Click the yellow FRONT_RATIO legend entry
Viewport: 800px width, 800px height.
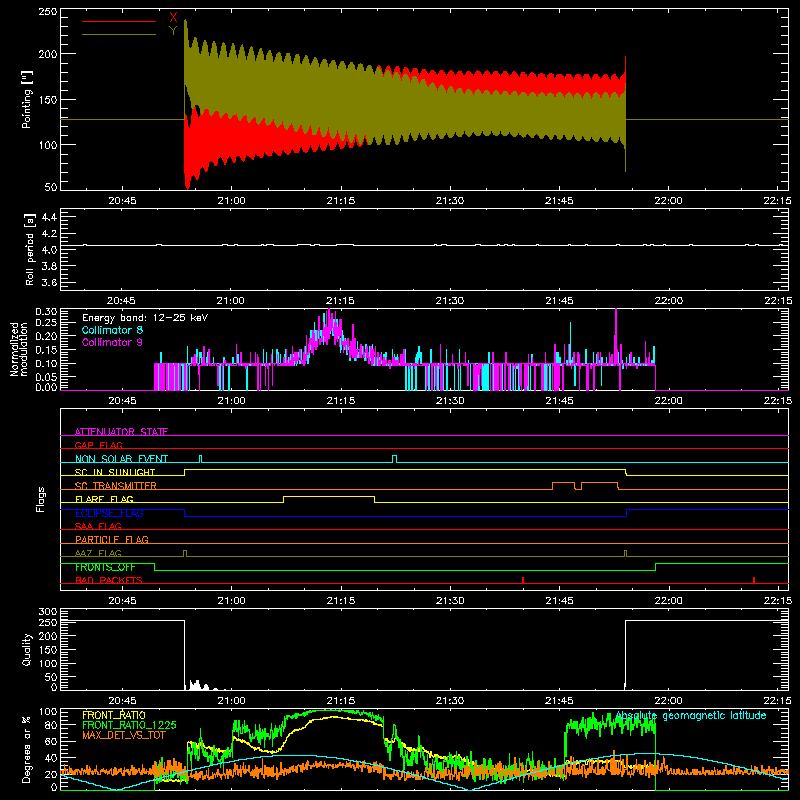point(114,715)
